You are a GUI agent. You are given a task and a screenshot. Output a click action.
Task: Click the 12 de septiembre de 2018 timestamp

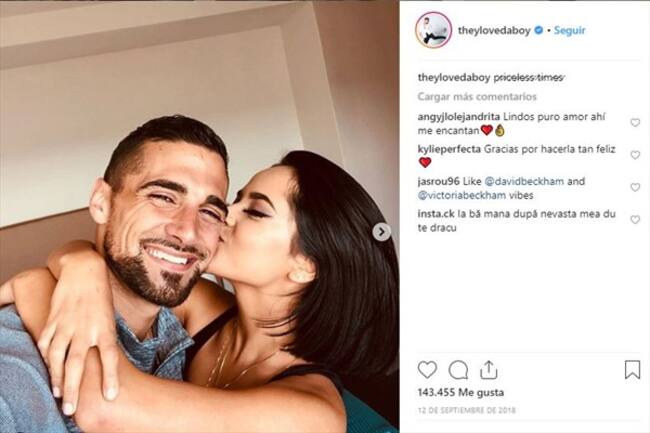coord(466,410)
